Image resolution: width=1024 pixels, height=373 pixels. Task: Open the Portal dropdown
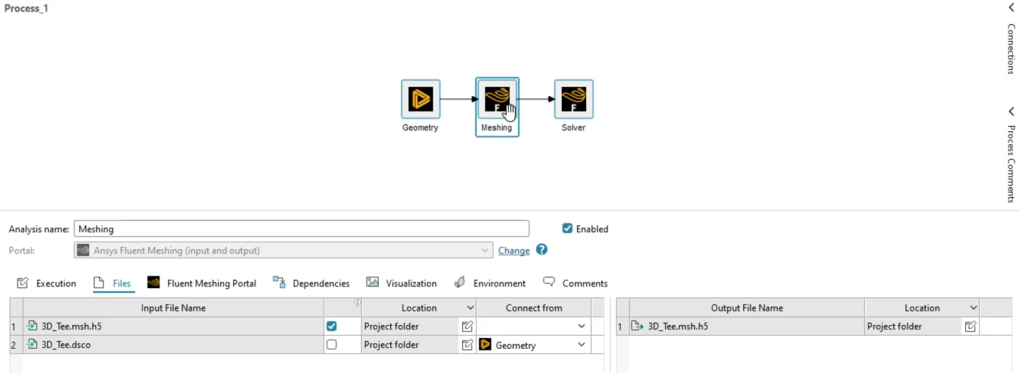coord(484,250)
